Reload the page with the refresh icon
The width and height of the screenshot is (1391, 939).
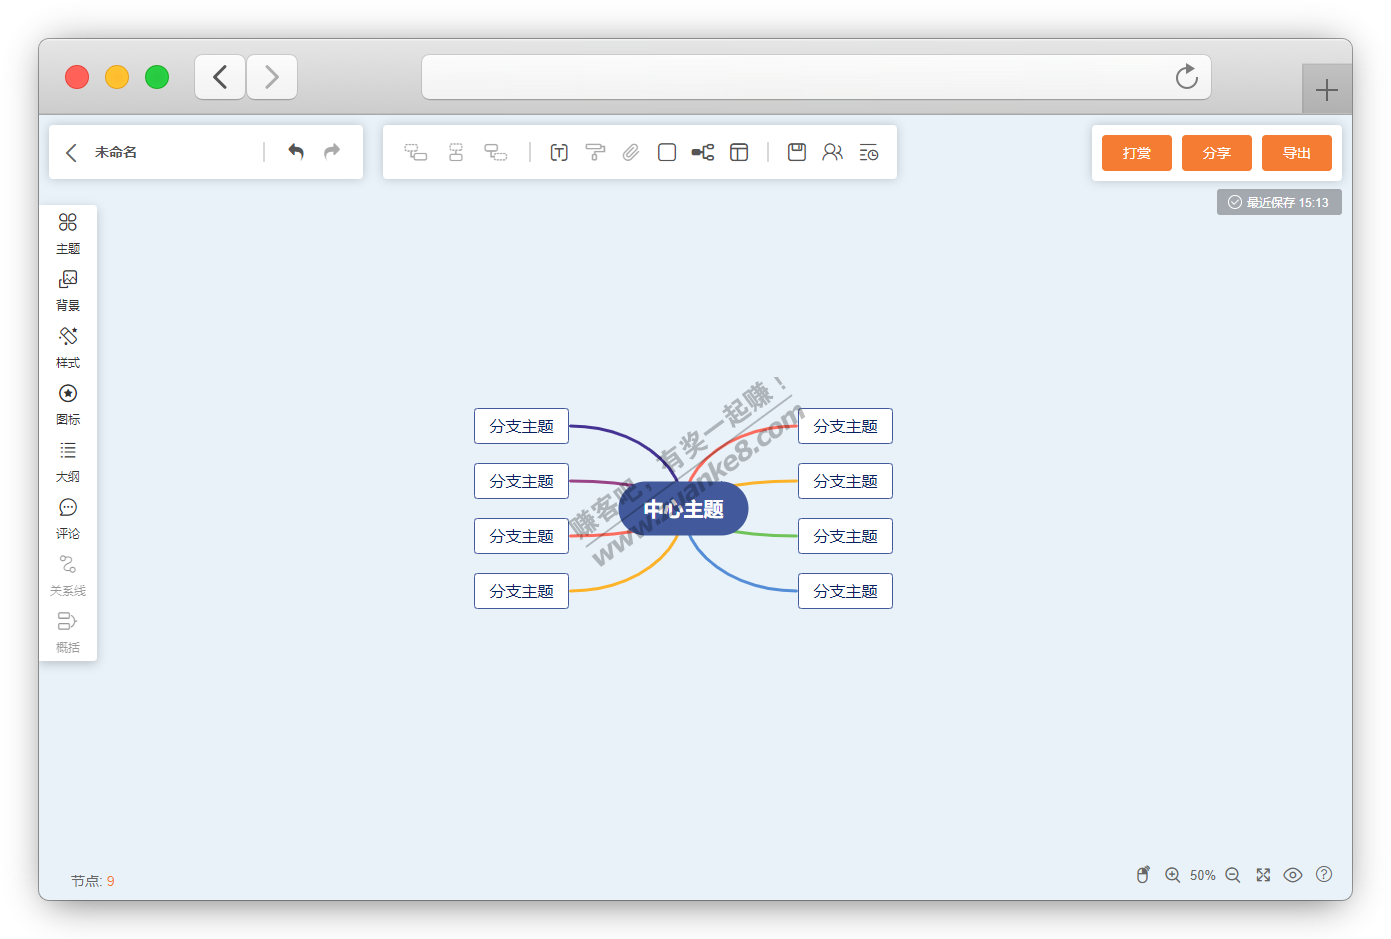point(1187,77)
